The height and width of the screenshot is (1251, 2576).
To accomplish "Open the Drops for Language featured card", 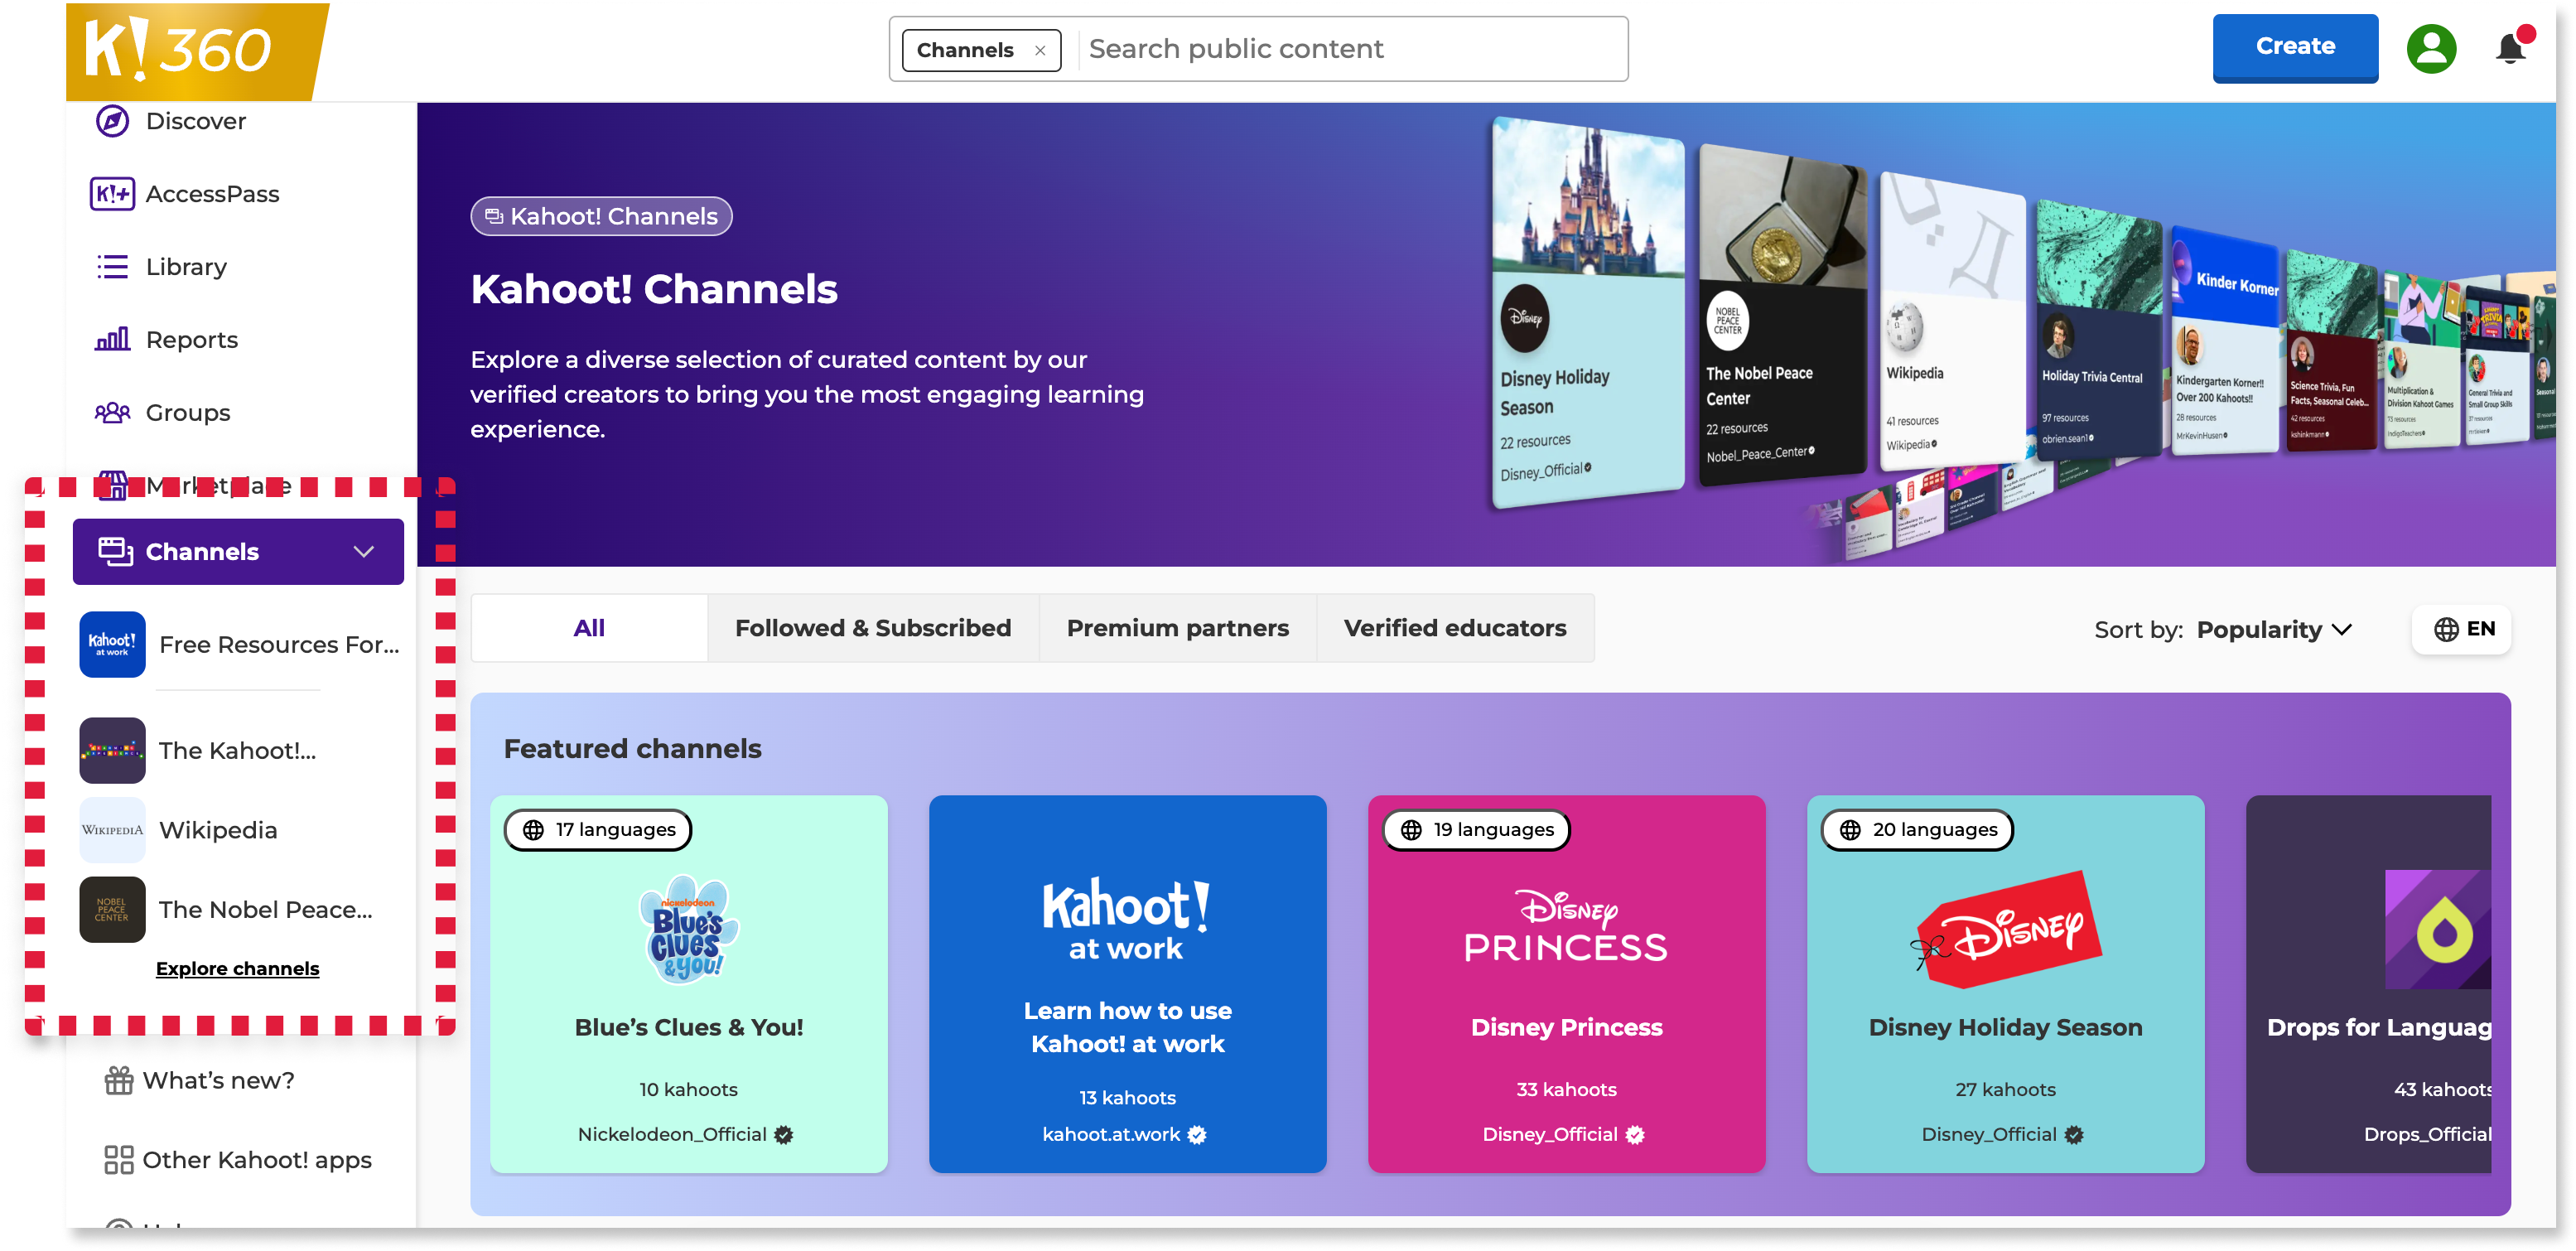I will [2369, 984].
